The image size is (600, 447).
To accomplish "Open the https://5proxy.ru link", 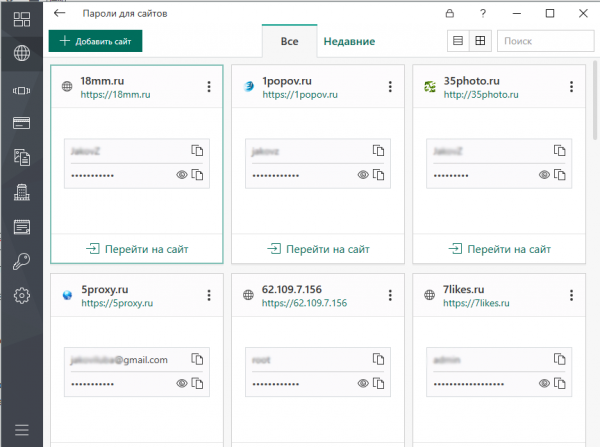I will click(117, 303).
